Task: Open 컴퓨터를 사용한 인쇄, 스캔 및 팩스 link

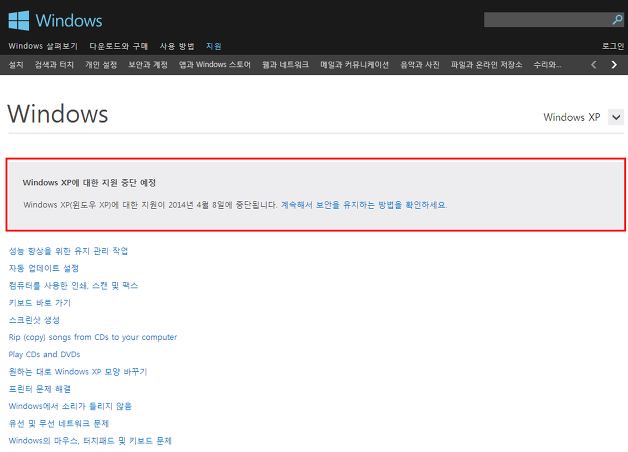Action: (x=73, y=285)
